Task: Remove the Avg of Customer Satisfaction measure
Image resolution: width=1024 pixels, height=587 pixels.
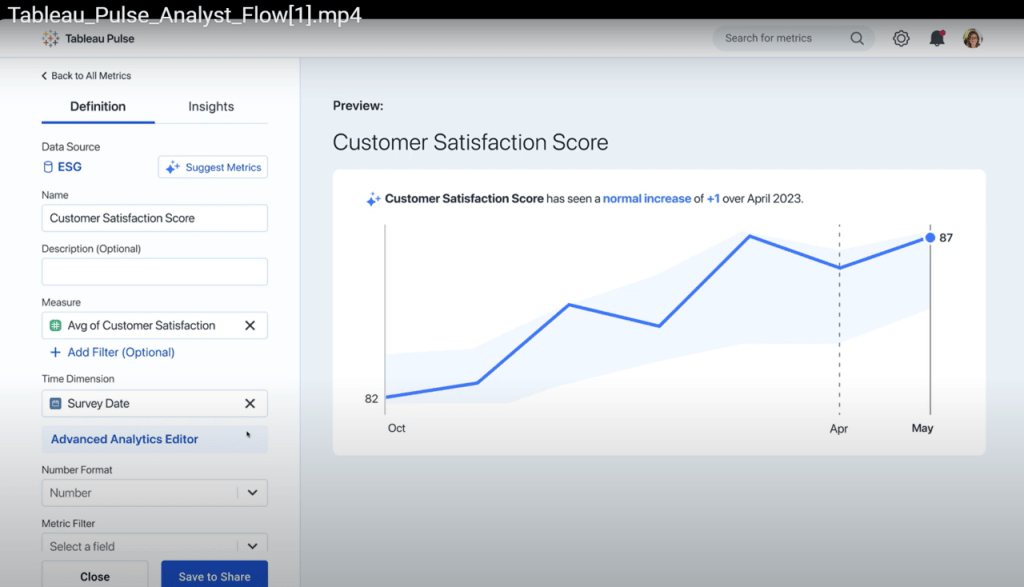Action: tap(250, 326)
